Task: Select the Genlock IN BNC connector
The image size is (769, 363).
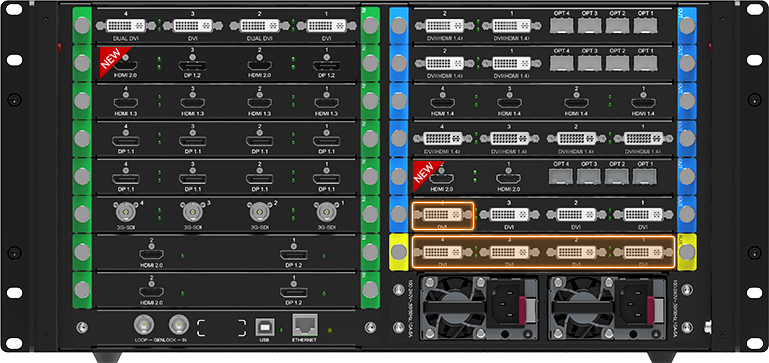Action: coord(179,324)
